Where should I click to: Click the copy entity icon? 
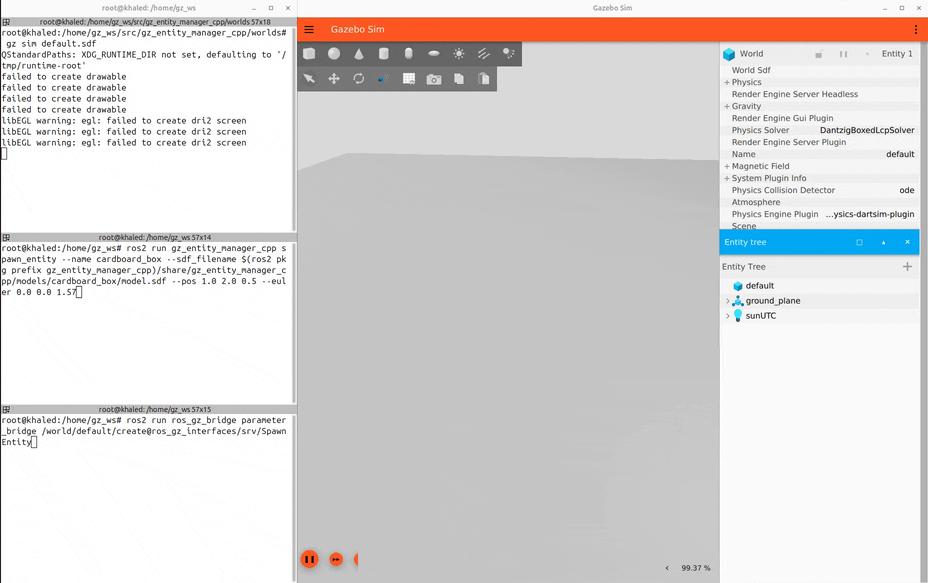tap(459, 79)
